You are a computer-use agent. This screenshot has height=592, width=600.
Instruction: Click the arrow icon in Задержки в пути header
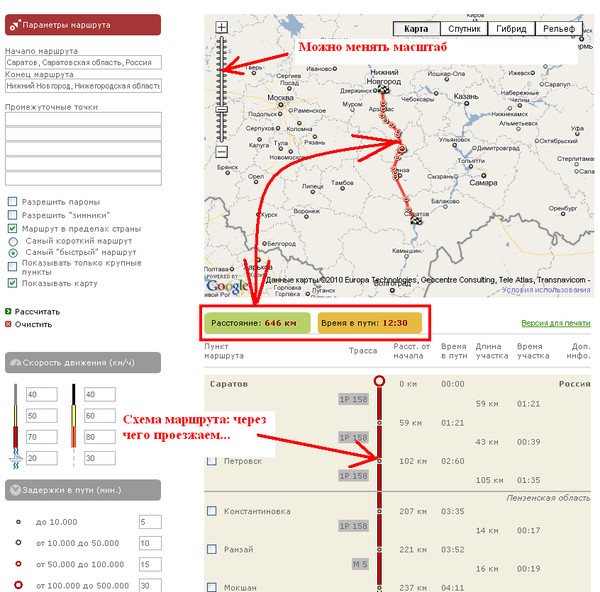tap(15, 490)
